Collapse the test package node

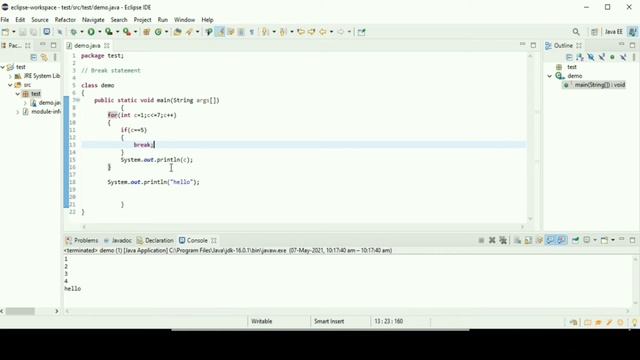click(x=18, y=94)
